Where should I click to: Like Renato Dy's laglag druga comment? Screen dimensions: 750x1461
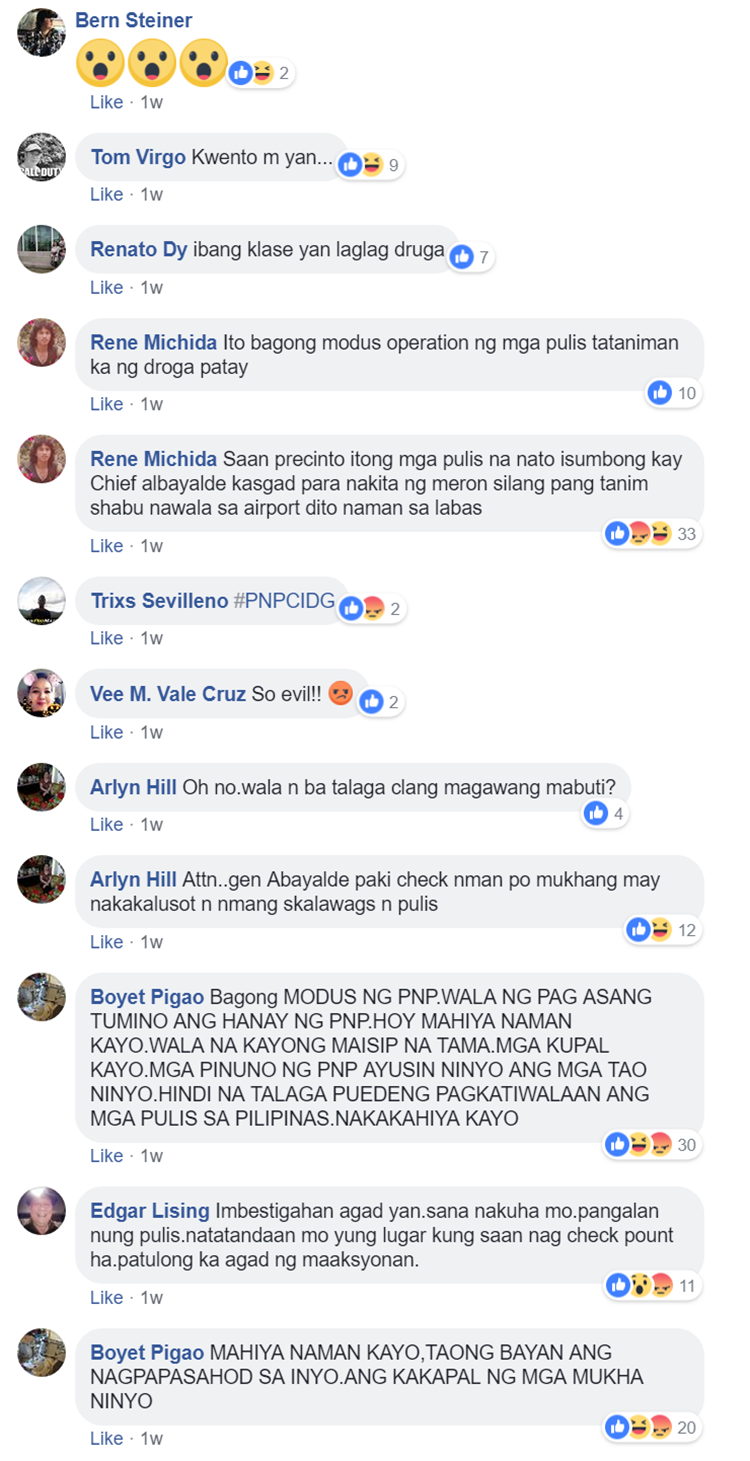(106, 287)
